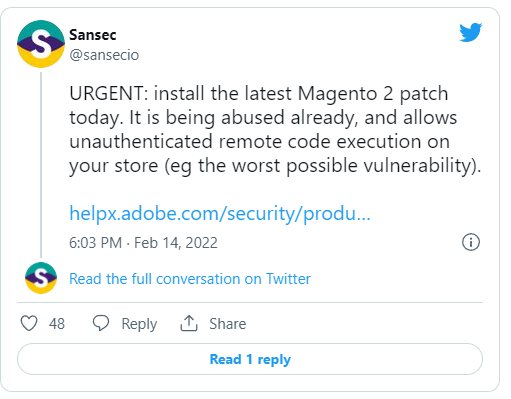Screen dimensions: 511x399
Task: Click the URGENT Magento tweet text
Action: (x=275, y=129)
